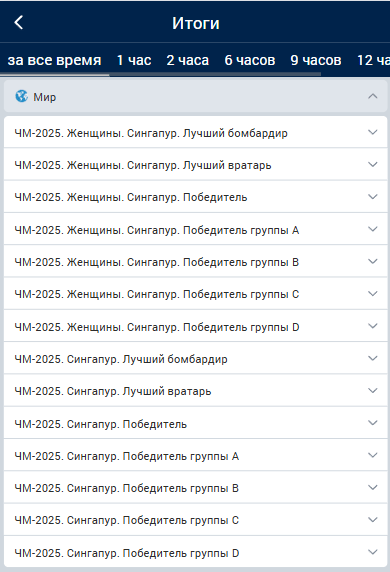Image resolution: width=390 pixels, height=572 pixels.
Task: Expand chevron of ЧМ-2025. Сингапур. Победитель группы D
Action: [372, 552]
